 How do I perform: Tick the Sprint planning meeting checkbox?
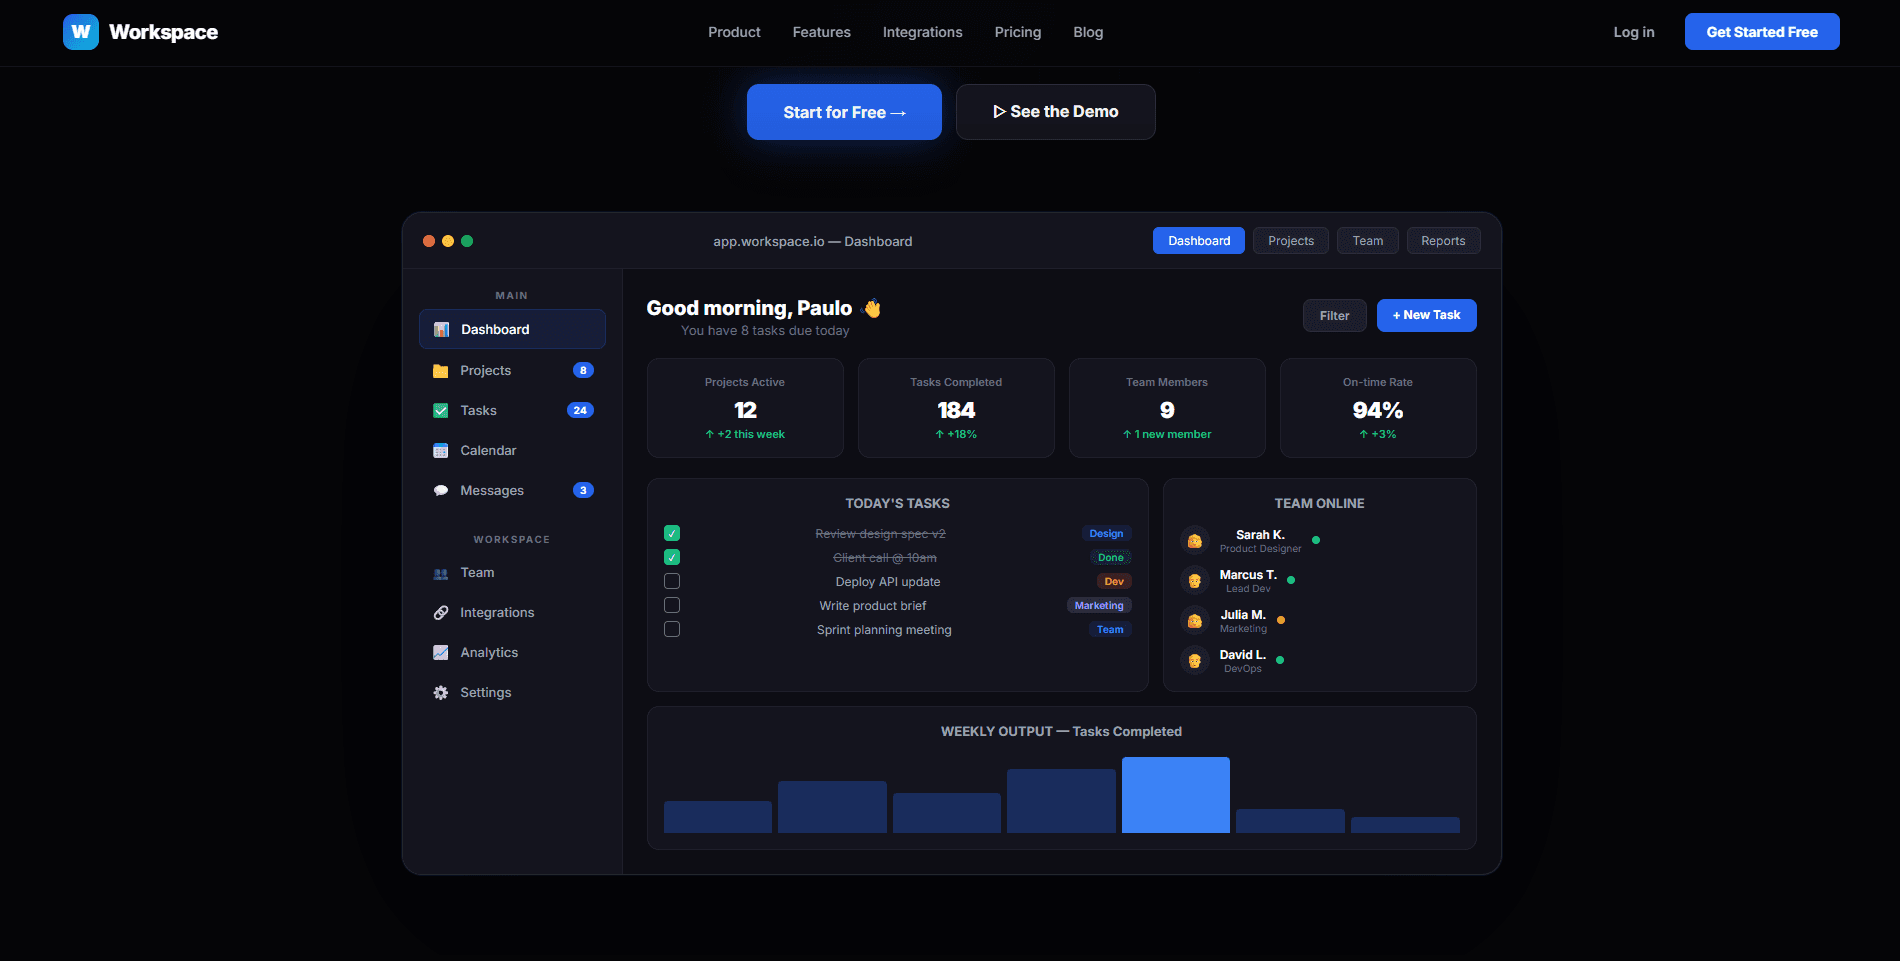tap(672, 629)
